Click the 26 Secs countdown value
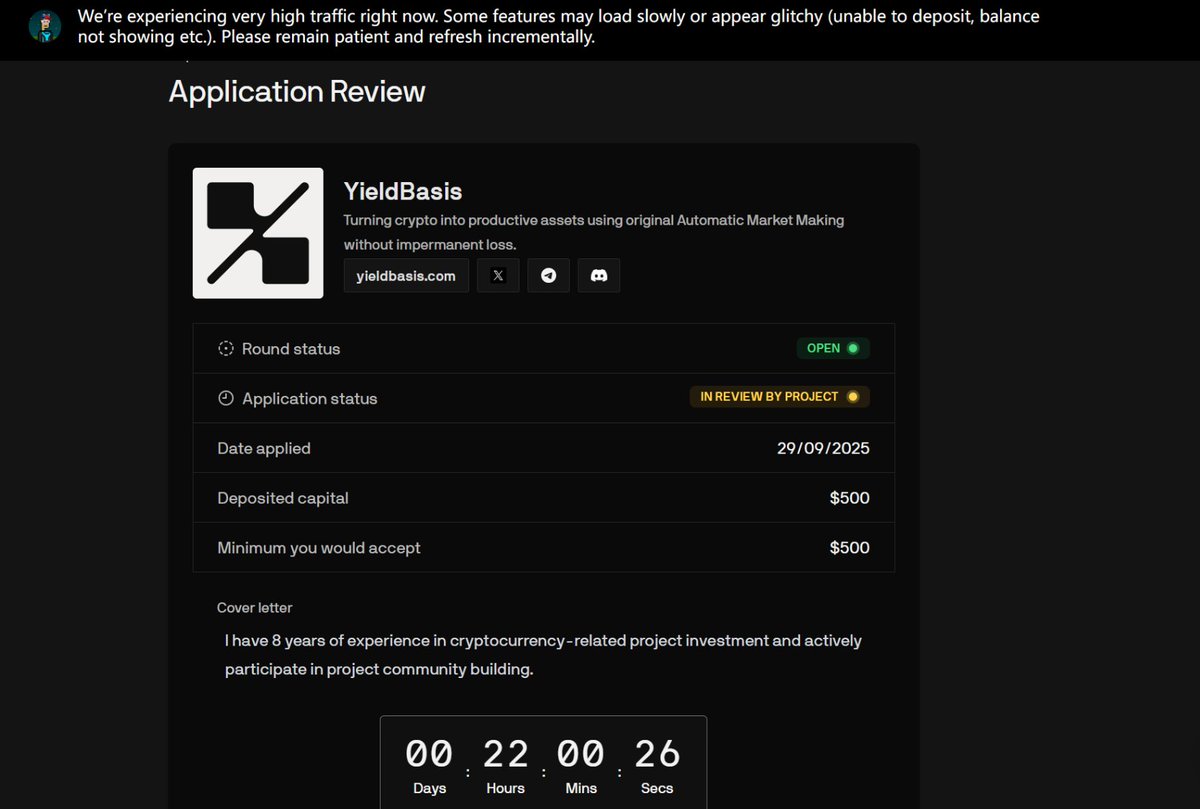Viewport: 1200px width, 809px height. coord(657,753)
